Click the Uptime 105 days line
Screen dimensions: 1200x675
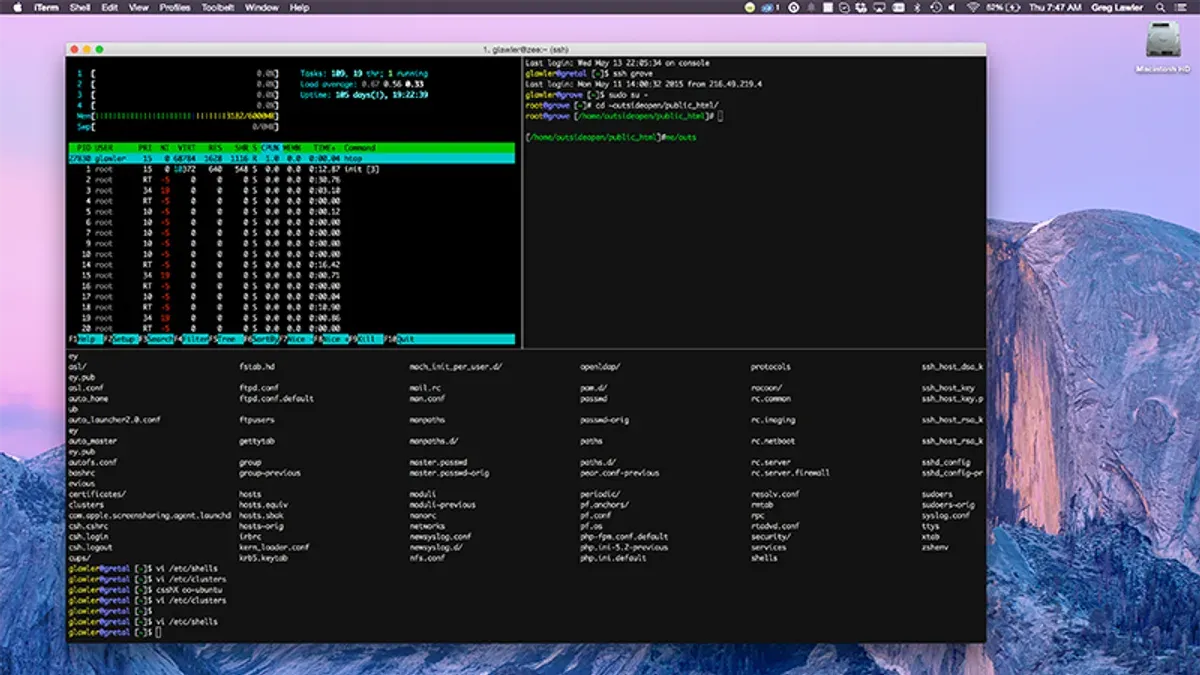[364, 95]
